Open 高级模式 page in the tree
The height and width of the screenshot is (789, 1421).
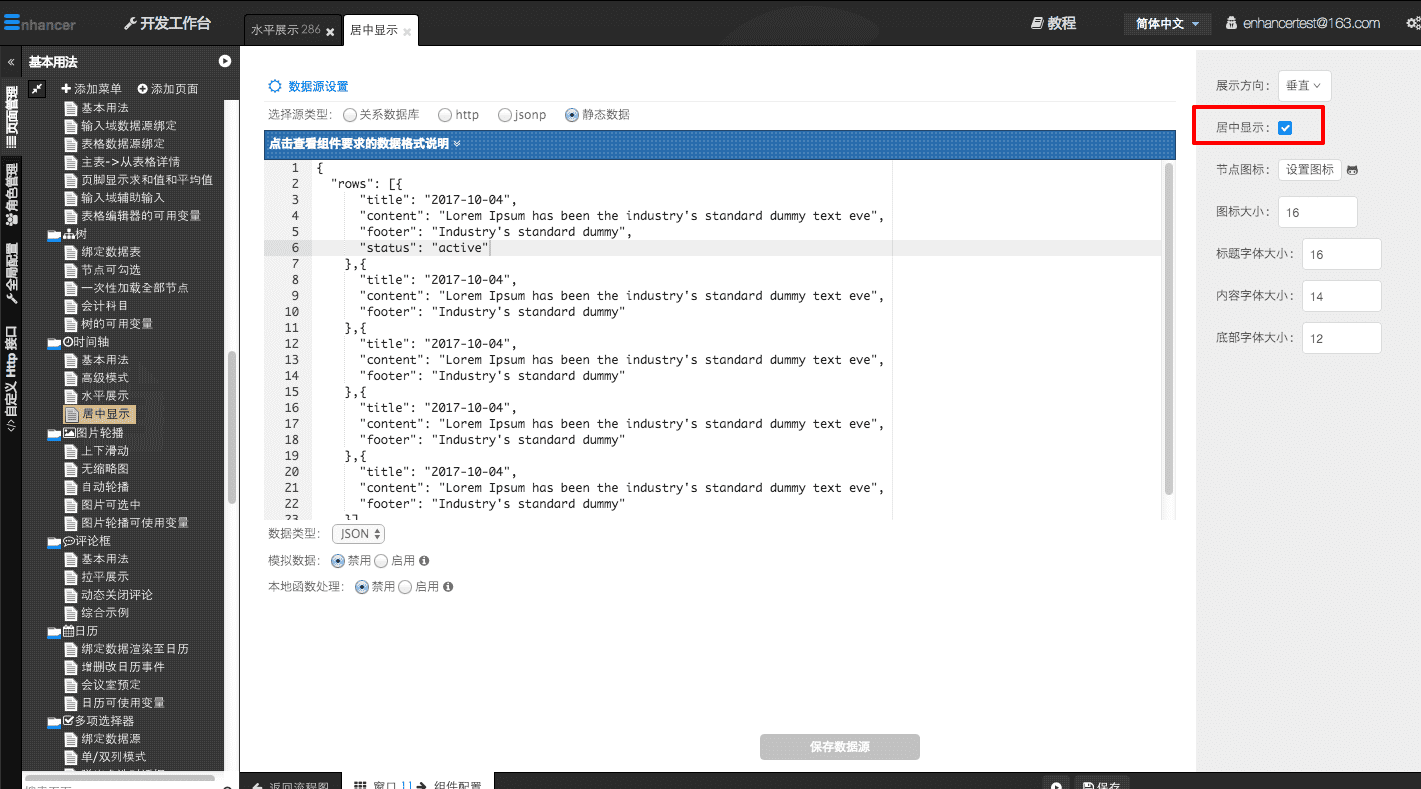click(x=105, y=378)
